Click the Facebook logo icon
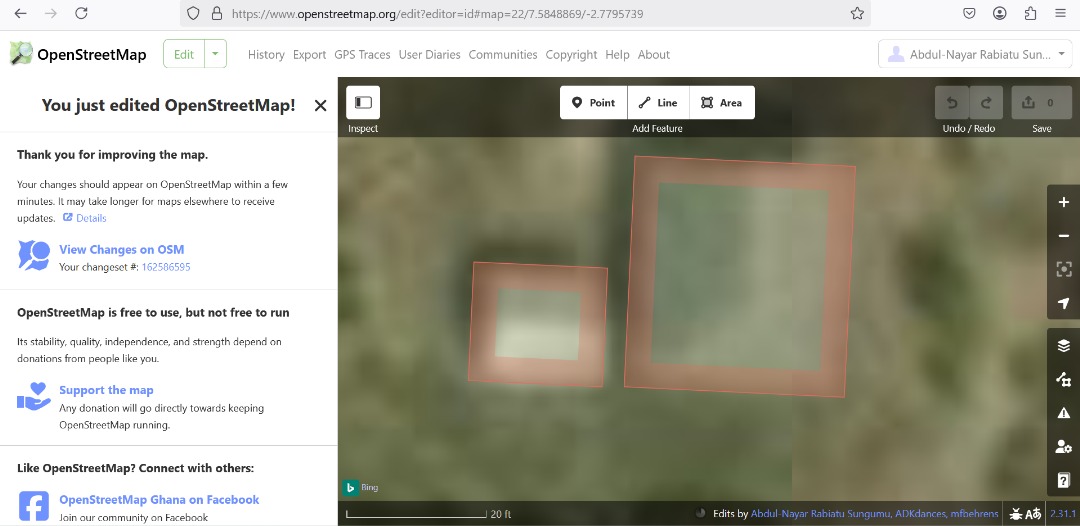This screenshot has height=526, width=1080. click(x=34, y=506)
